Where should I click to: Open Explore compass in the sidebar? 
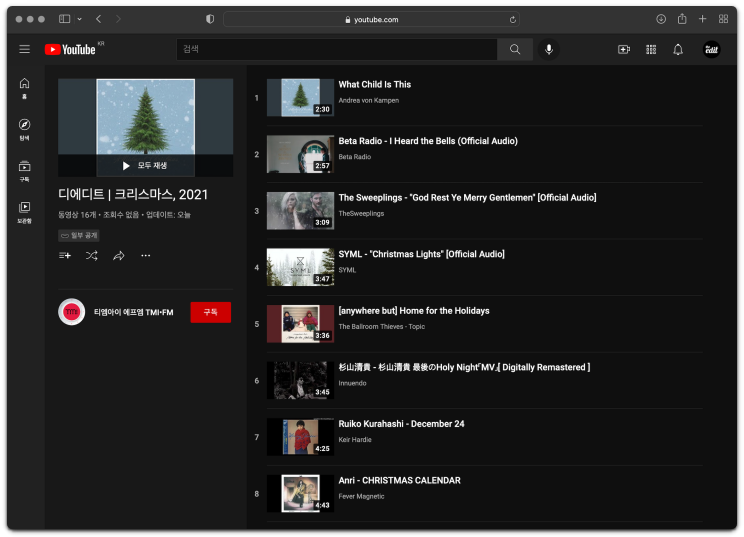tap(24, 130)
